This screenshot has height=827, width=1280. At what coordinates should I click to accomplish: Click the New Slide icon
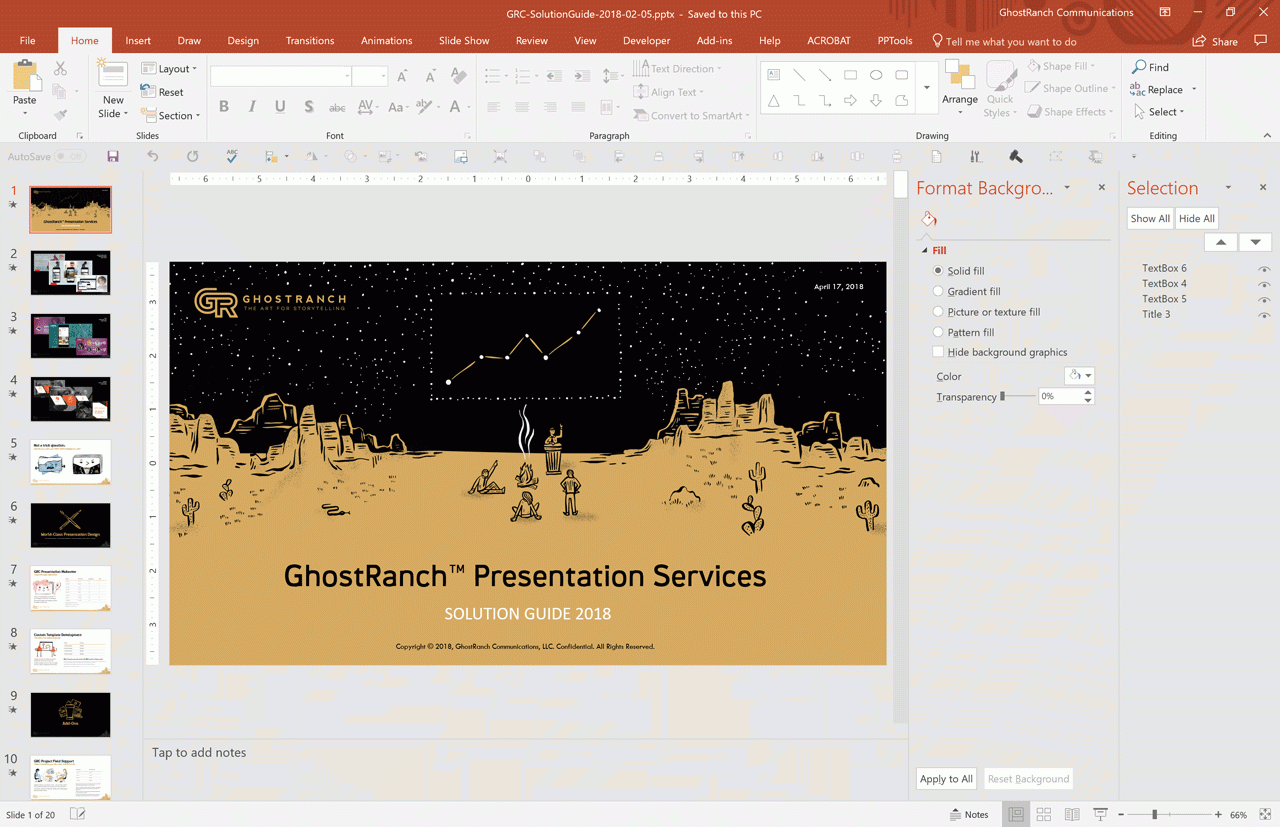[112, 75]
